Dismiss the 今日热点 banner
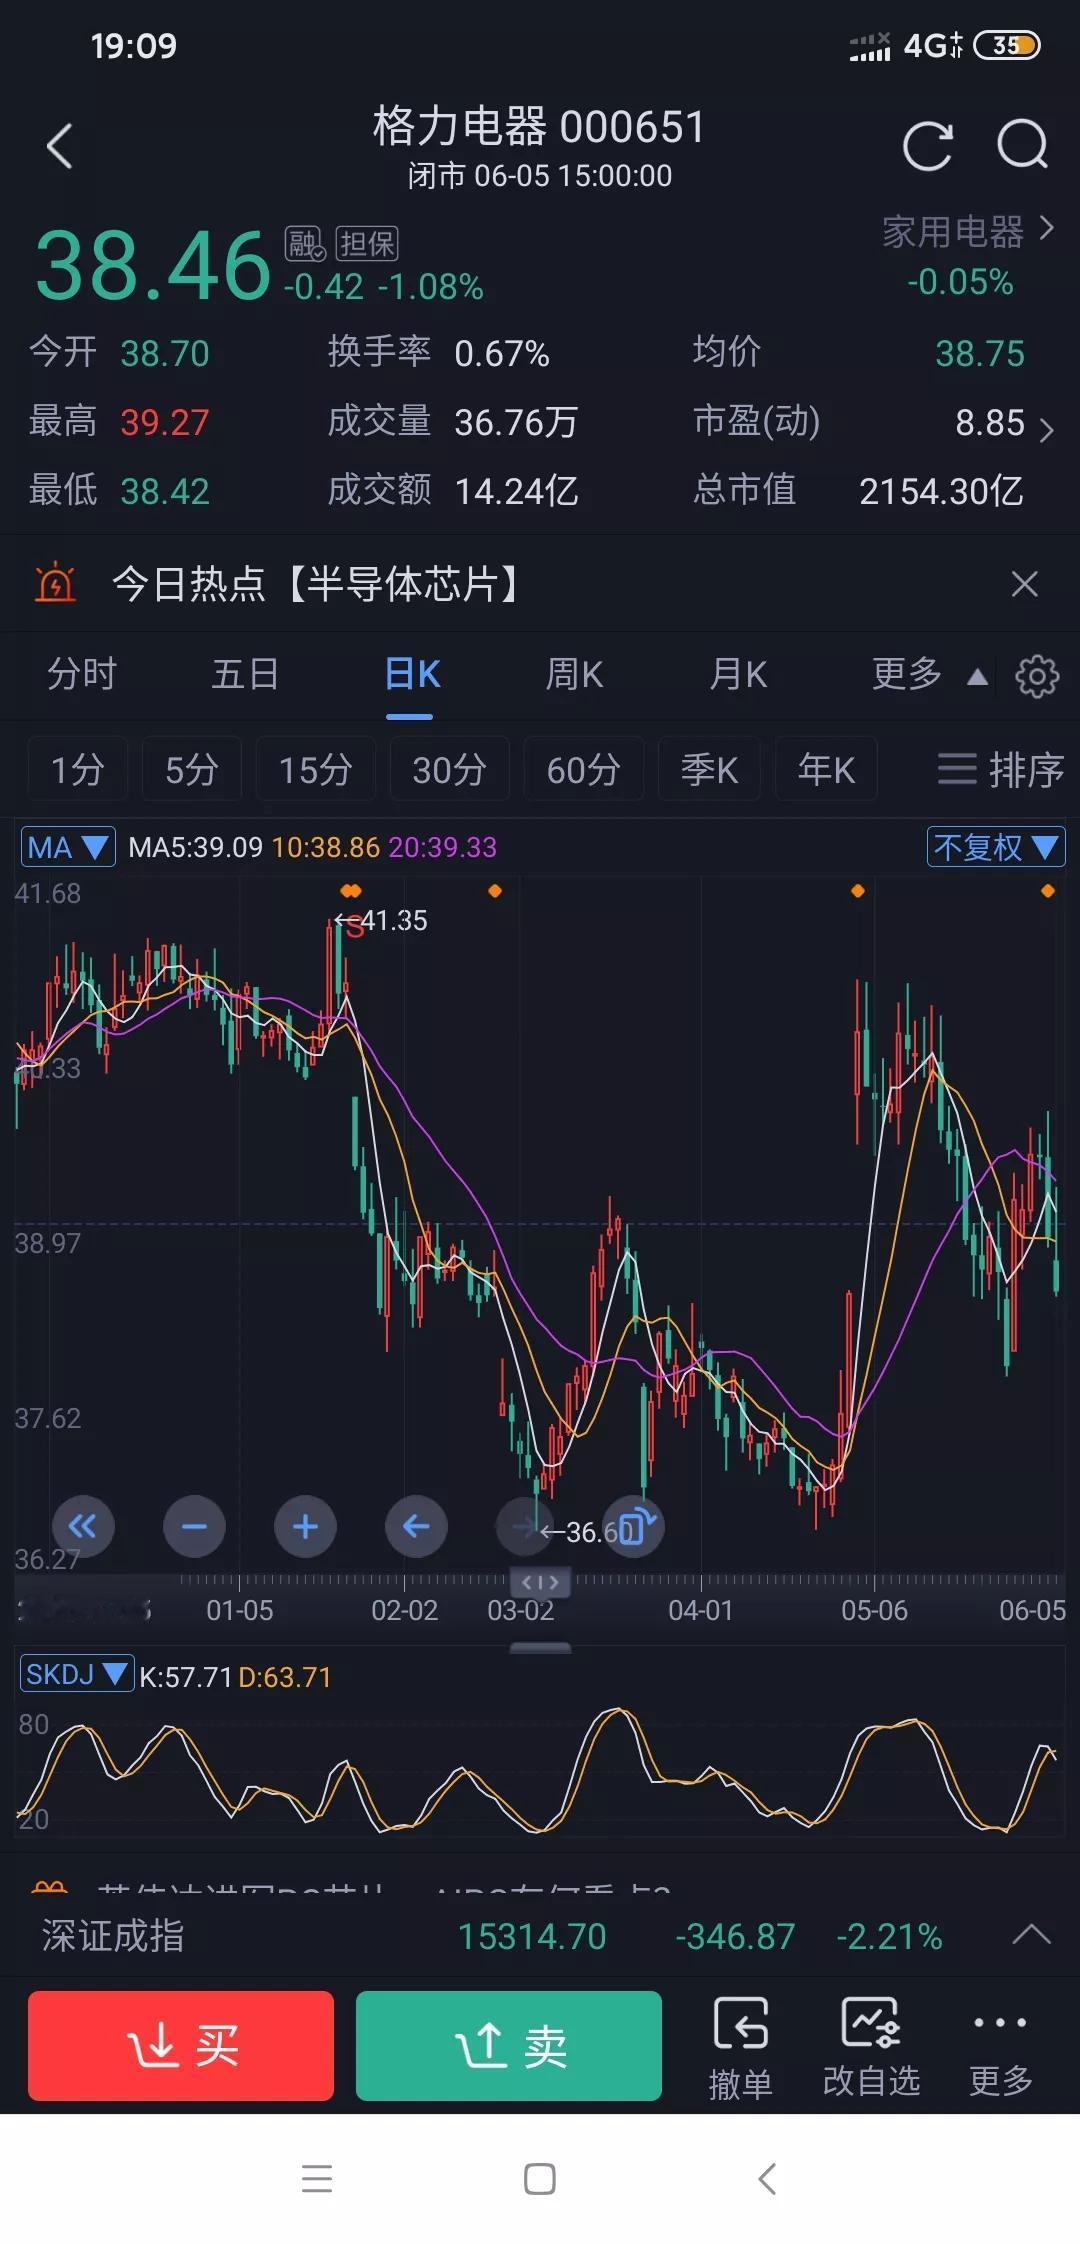Screen dimensions: 1080x2244 [1025, 584]
